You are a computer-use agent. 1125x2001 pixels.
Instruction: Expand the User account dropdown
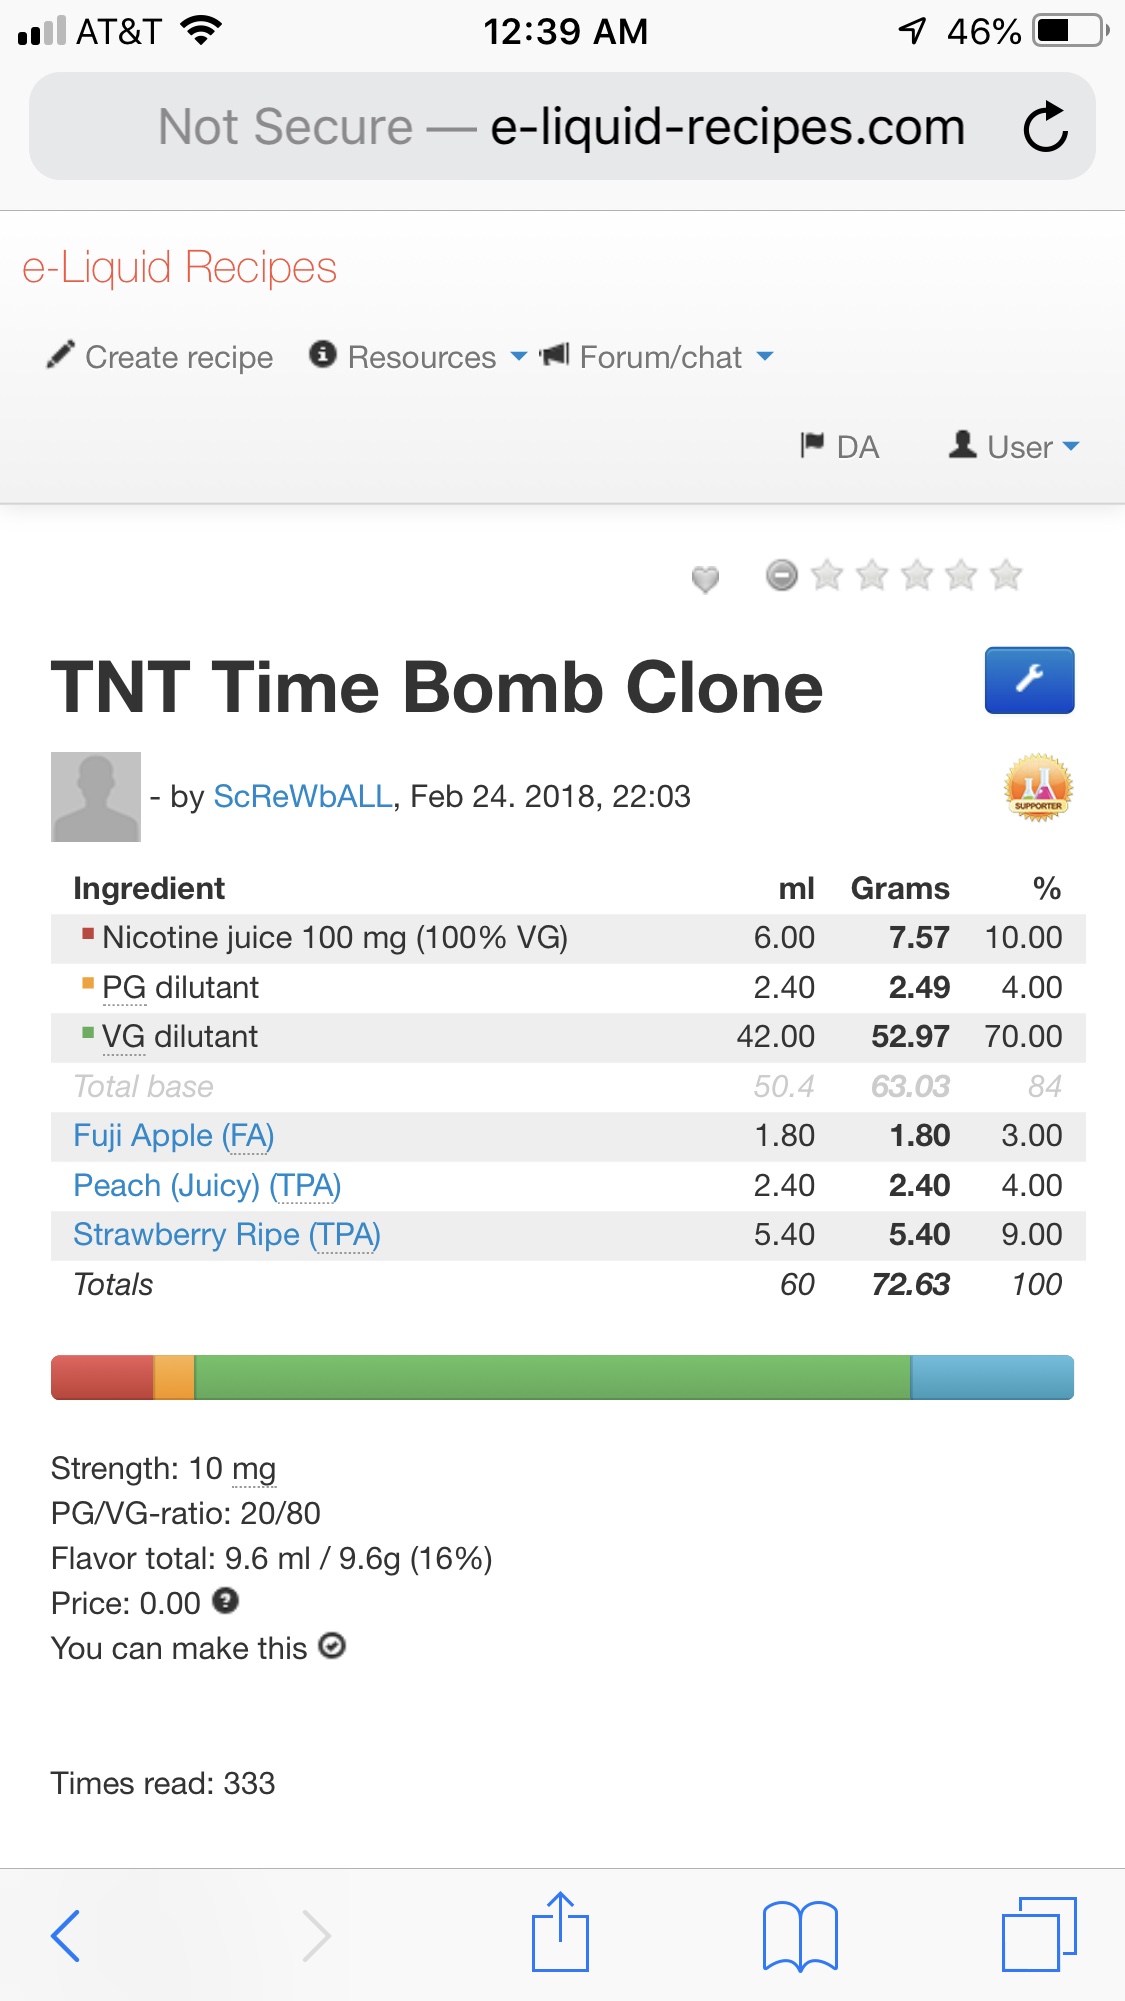tap(1015, 446)
